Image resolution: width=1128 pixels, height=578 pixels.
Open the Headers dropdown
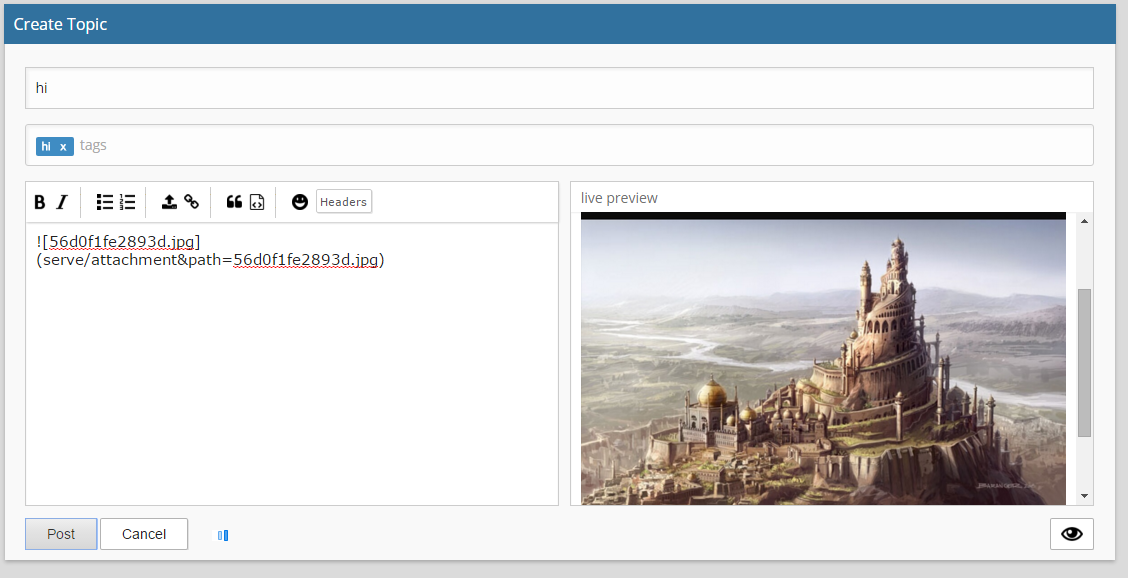(x=344, y=202)
